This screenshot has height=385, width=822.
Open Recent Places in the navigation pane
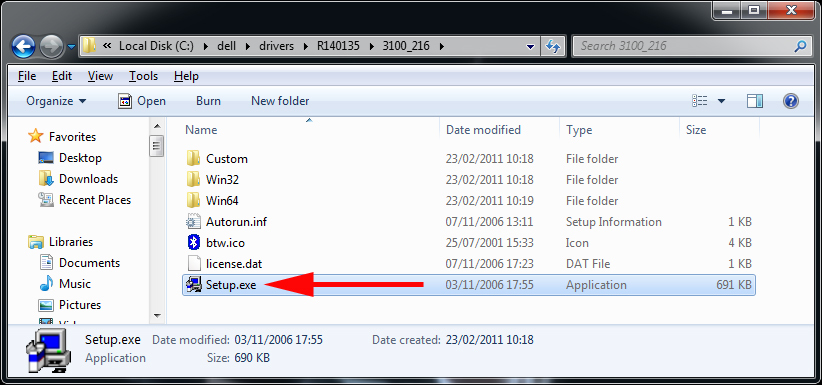pos(95,200)
